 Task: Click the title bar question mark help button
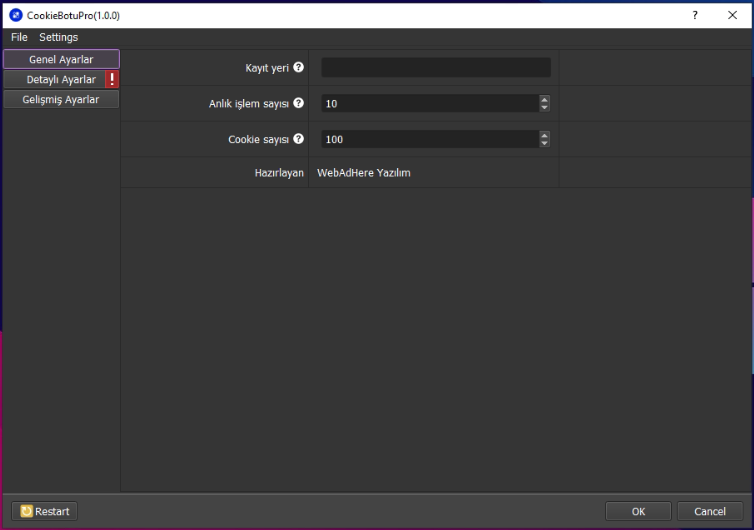click(694, 15)
